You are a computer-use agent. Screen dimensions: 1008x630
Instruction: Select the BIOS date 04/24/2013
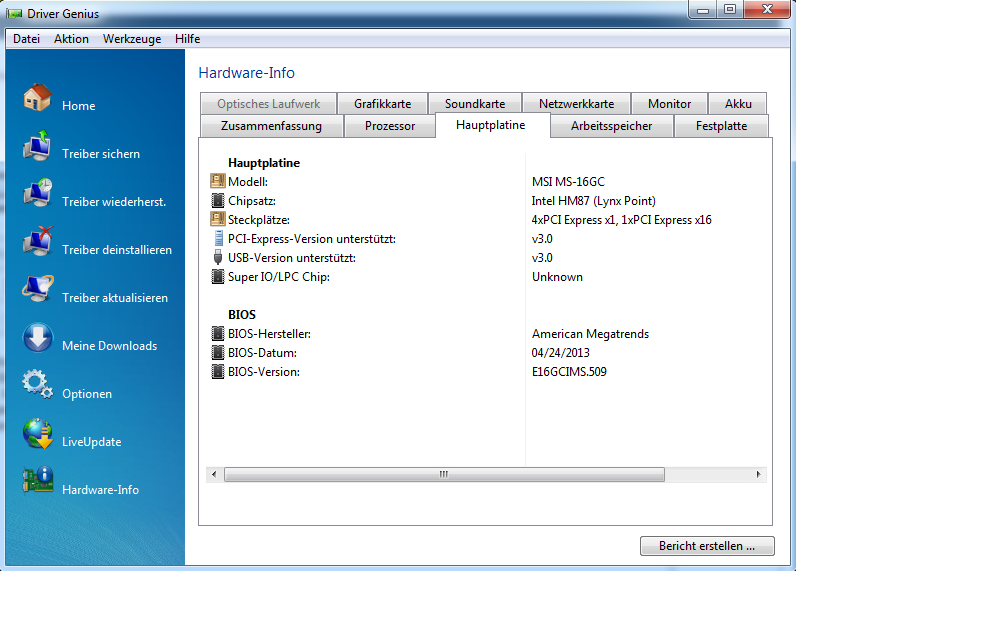coord(561,353)
